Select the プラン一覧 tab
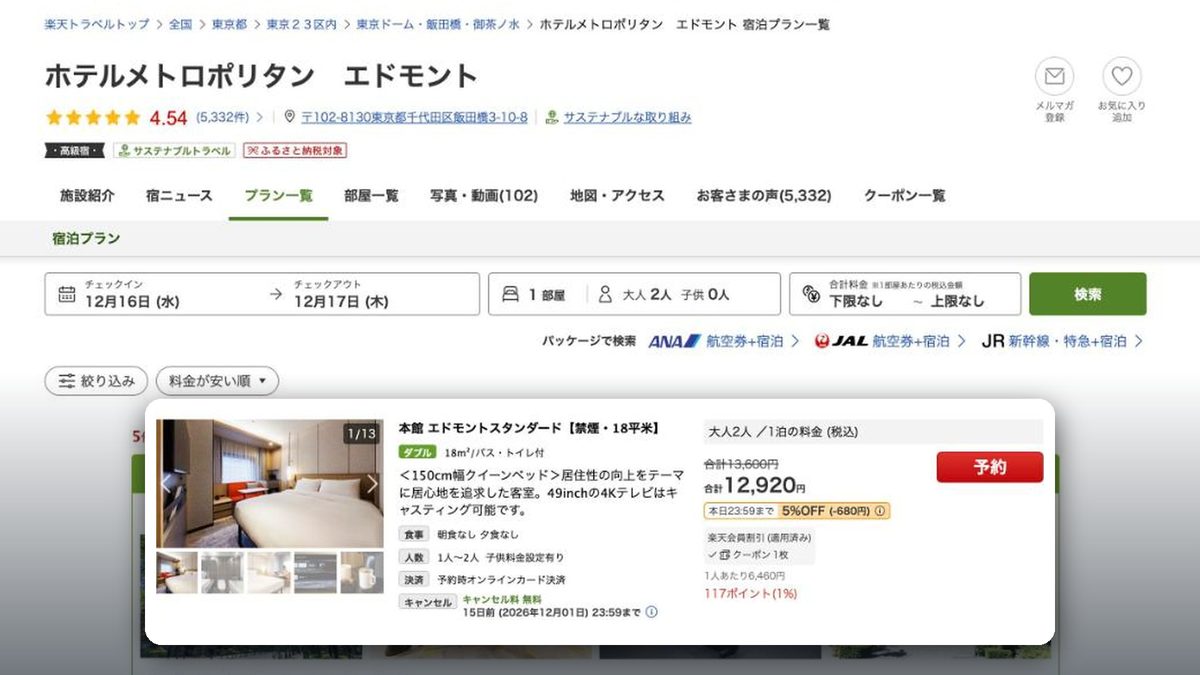 [278, 195]
